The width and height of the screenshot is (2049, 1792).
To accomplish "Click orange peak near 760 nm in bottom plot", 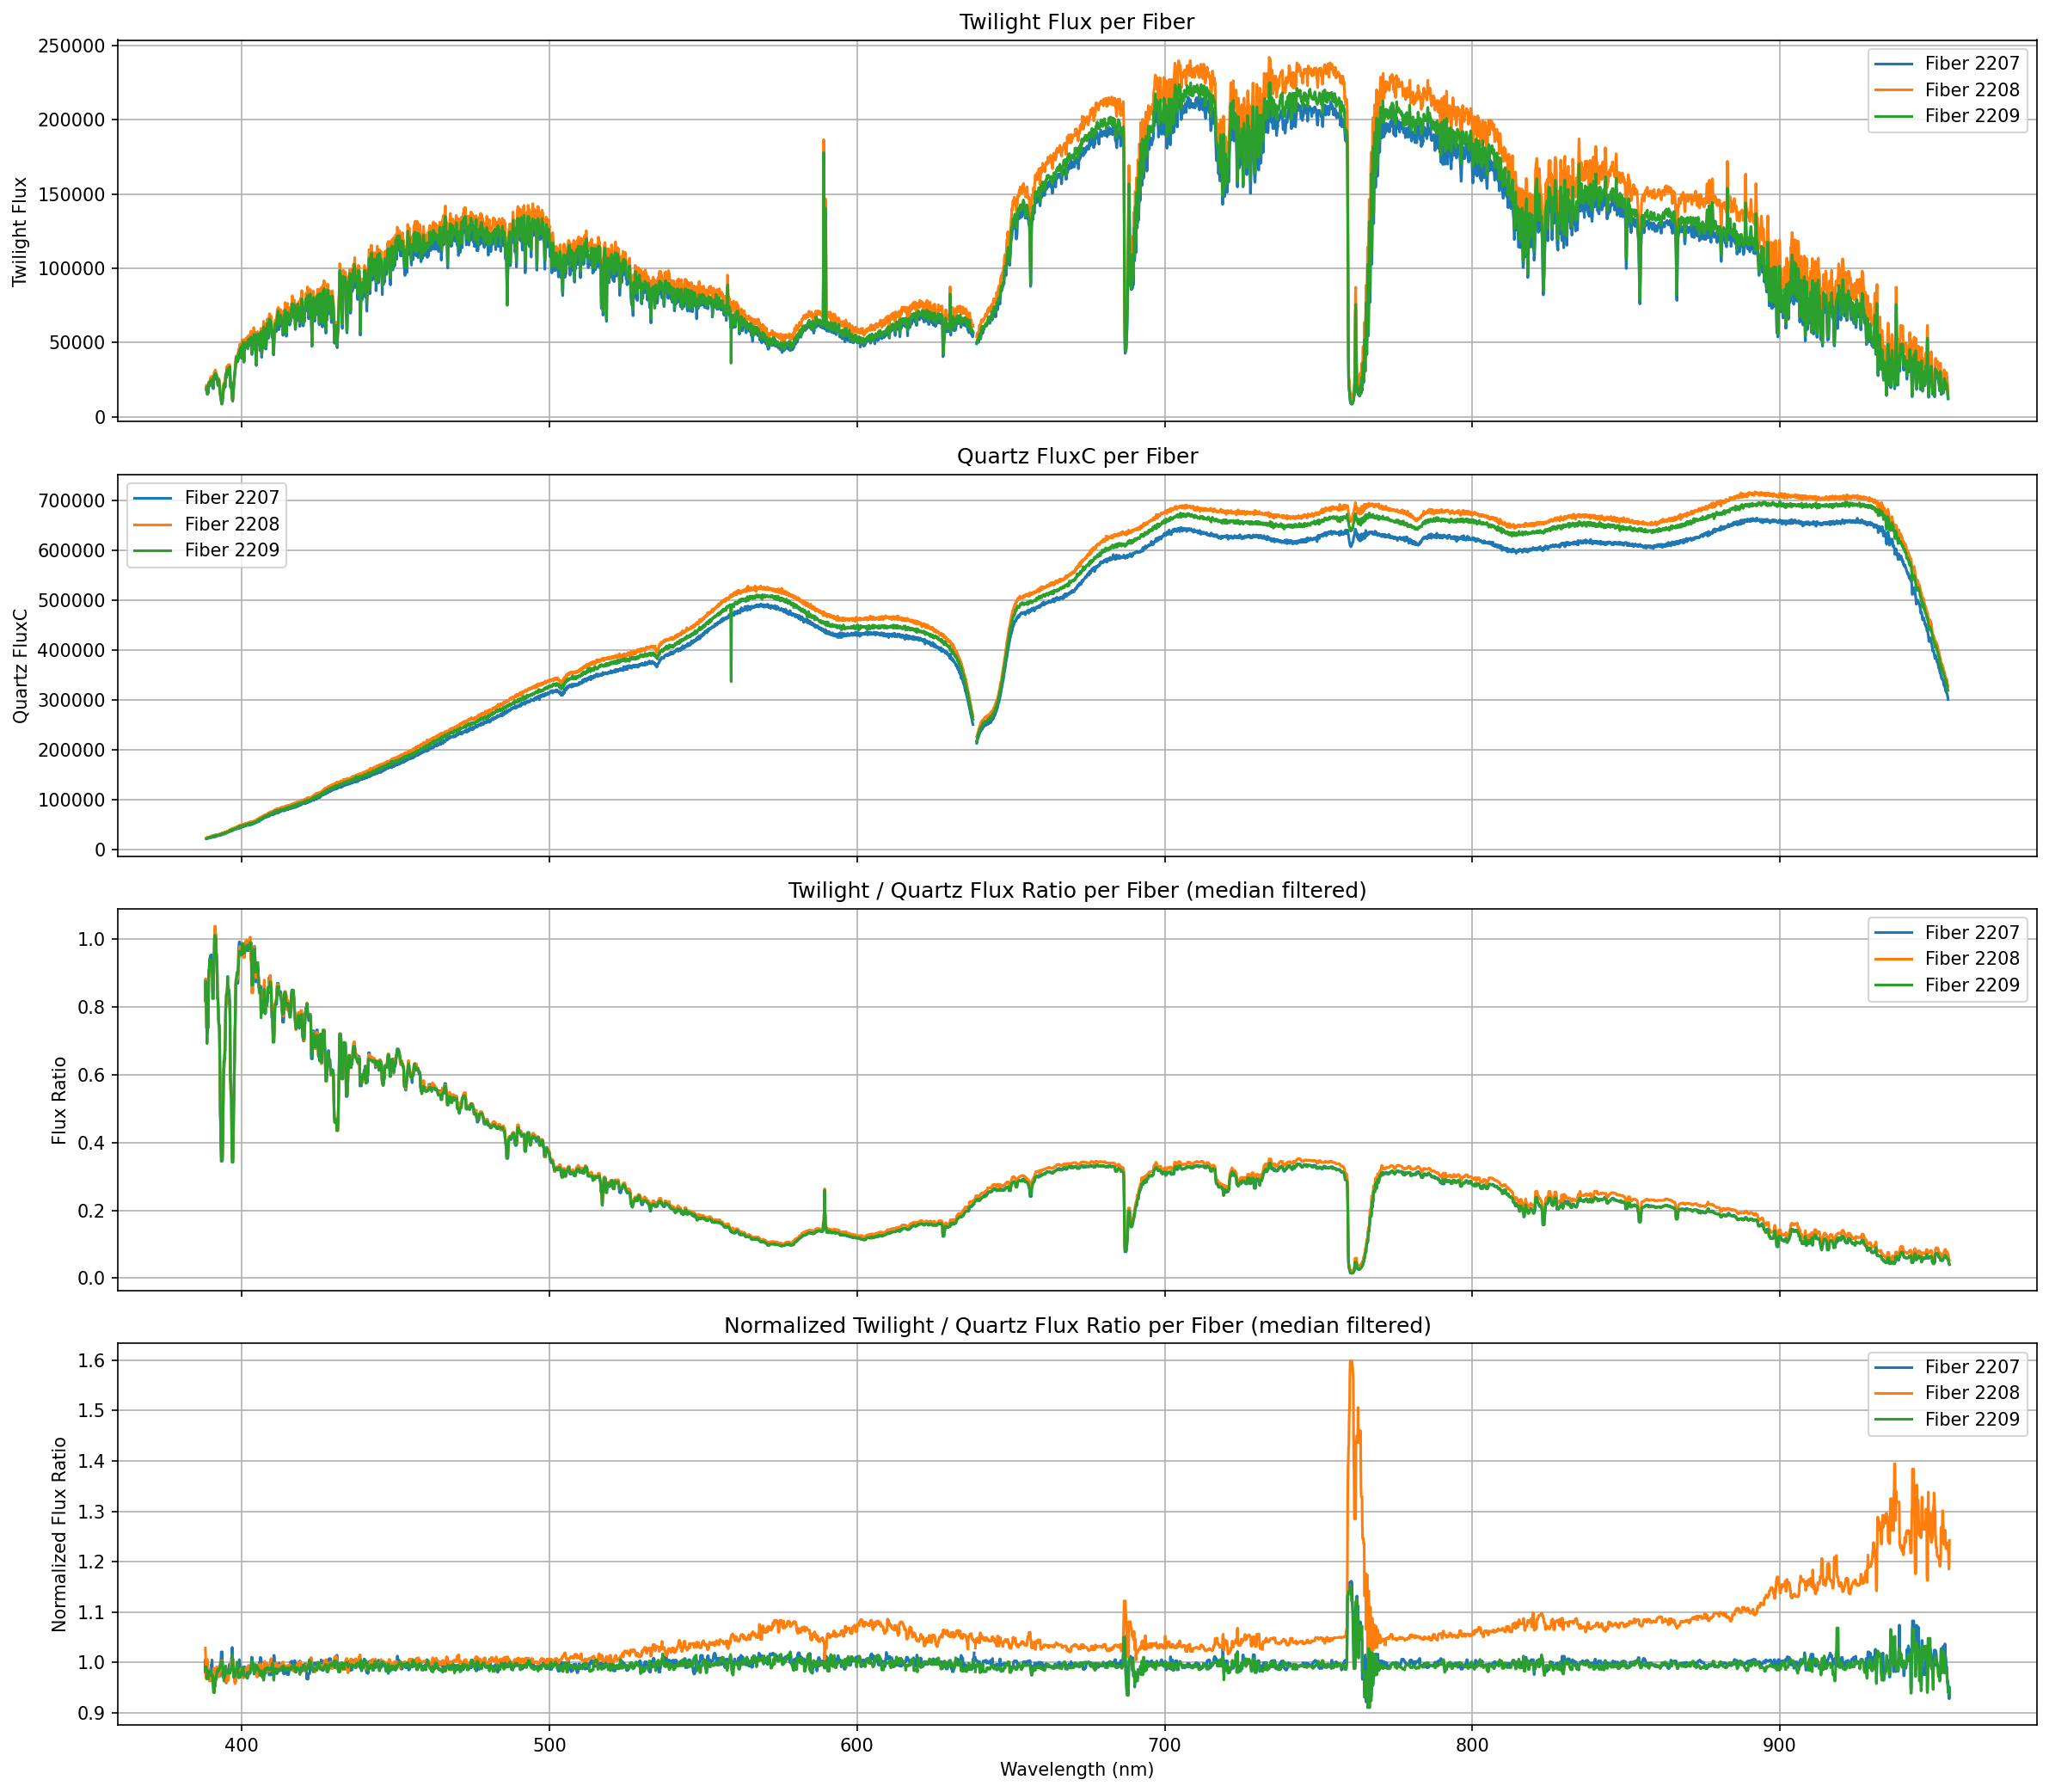I will point(1351,1364).
